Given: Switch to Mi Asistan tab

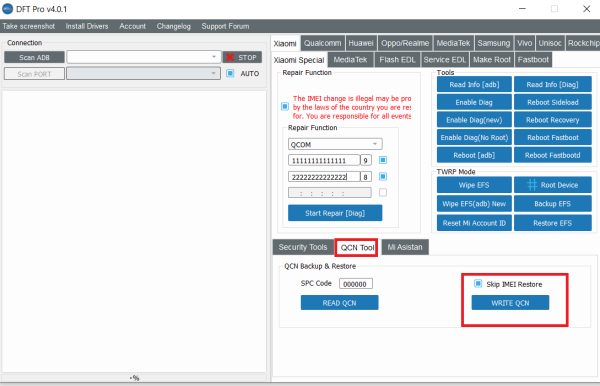Looking at the screenshot, I should (x=405, y=247).
